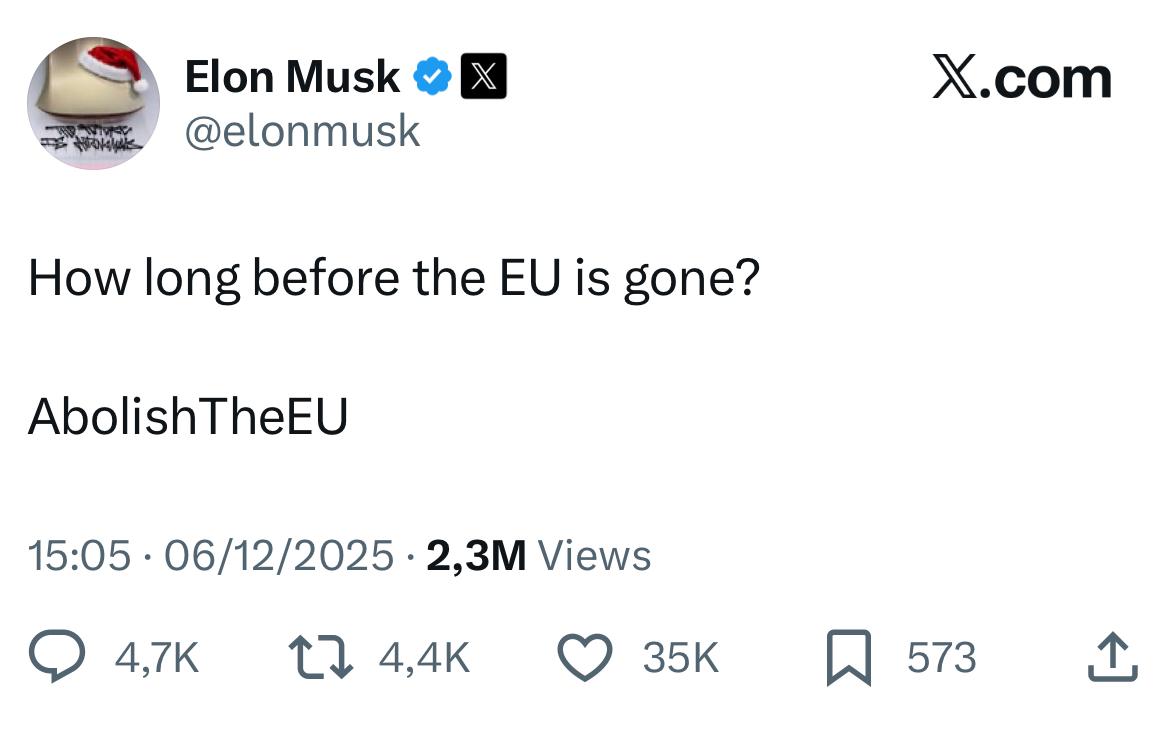Click the tweet text about the EU

[393, 279]
